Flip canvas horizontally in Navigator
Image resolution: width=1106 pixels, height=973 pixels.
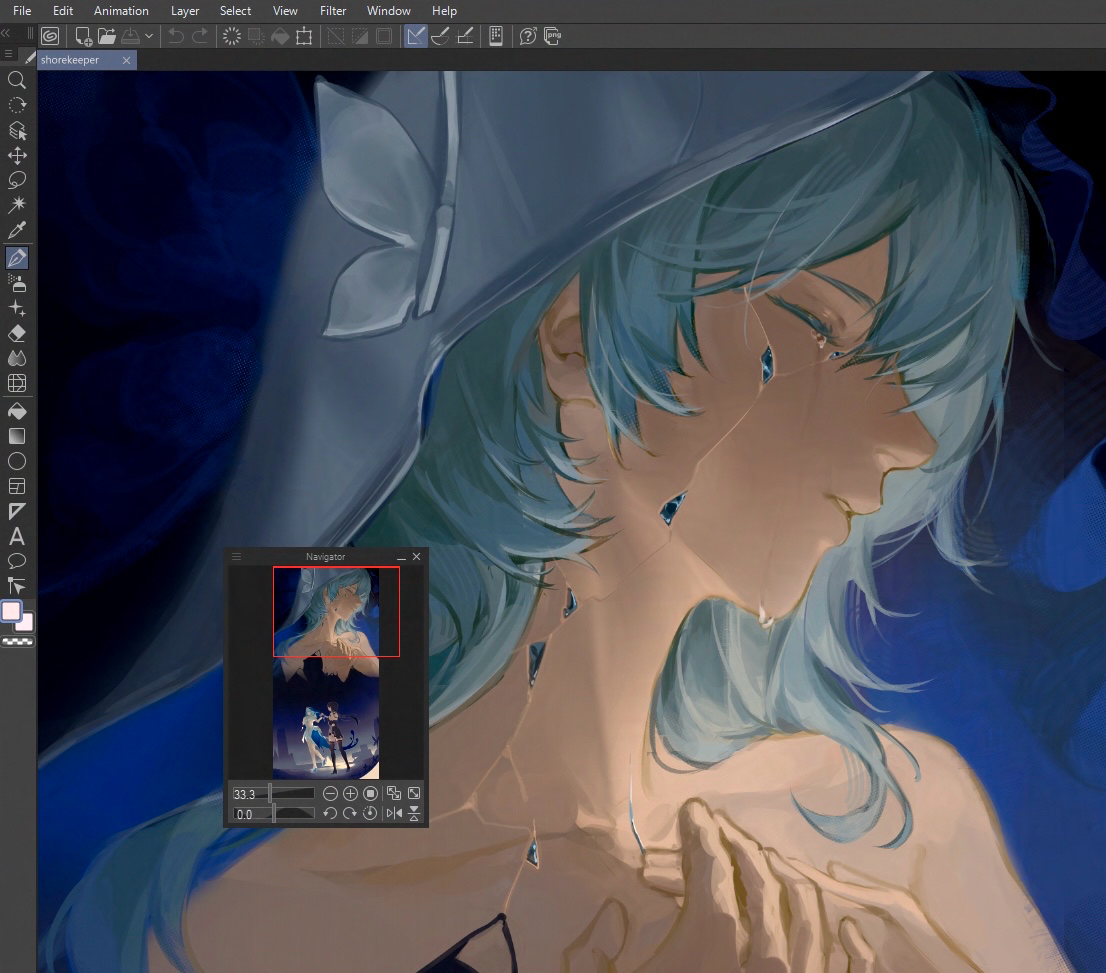click(394, 813)
